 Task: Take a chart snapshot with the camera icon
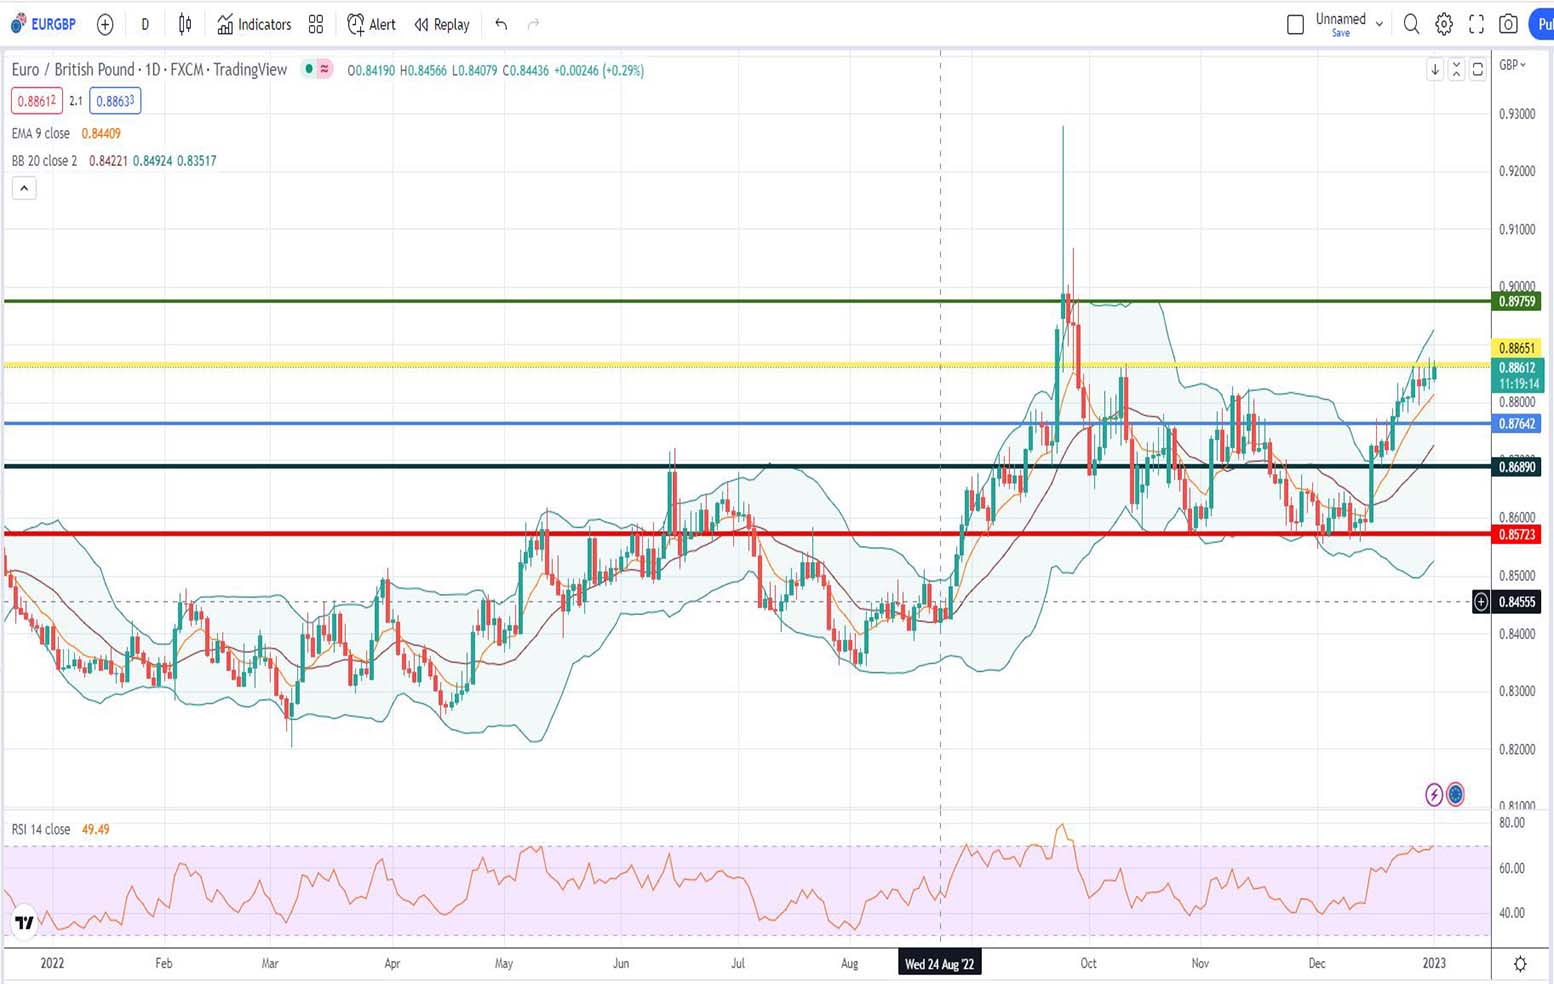pos(1508,24)
